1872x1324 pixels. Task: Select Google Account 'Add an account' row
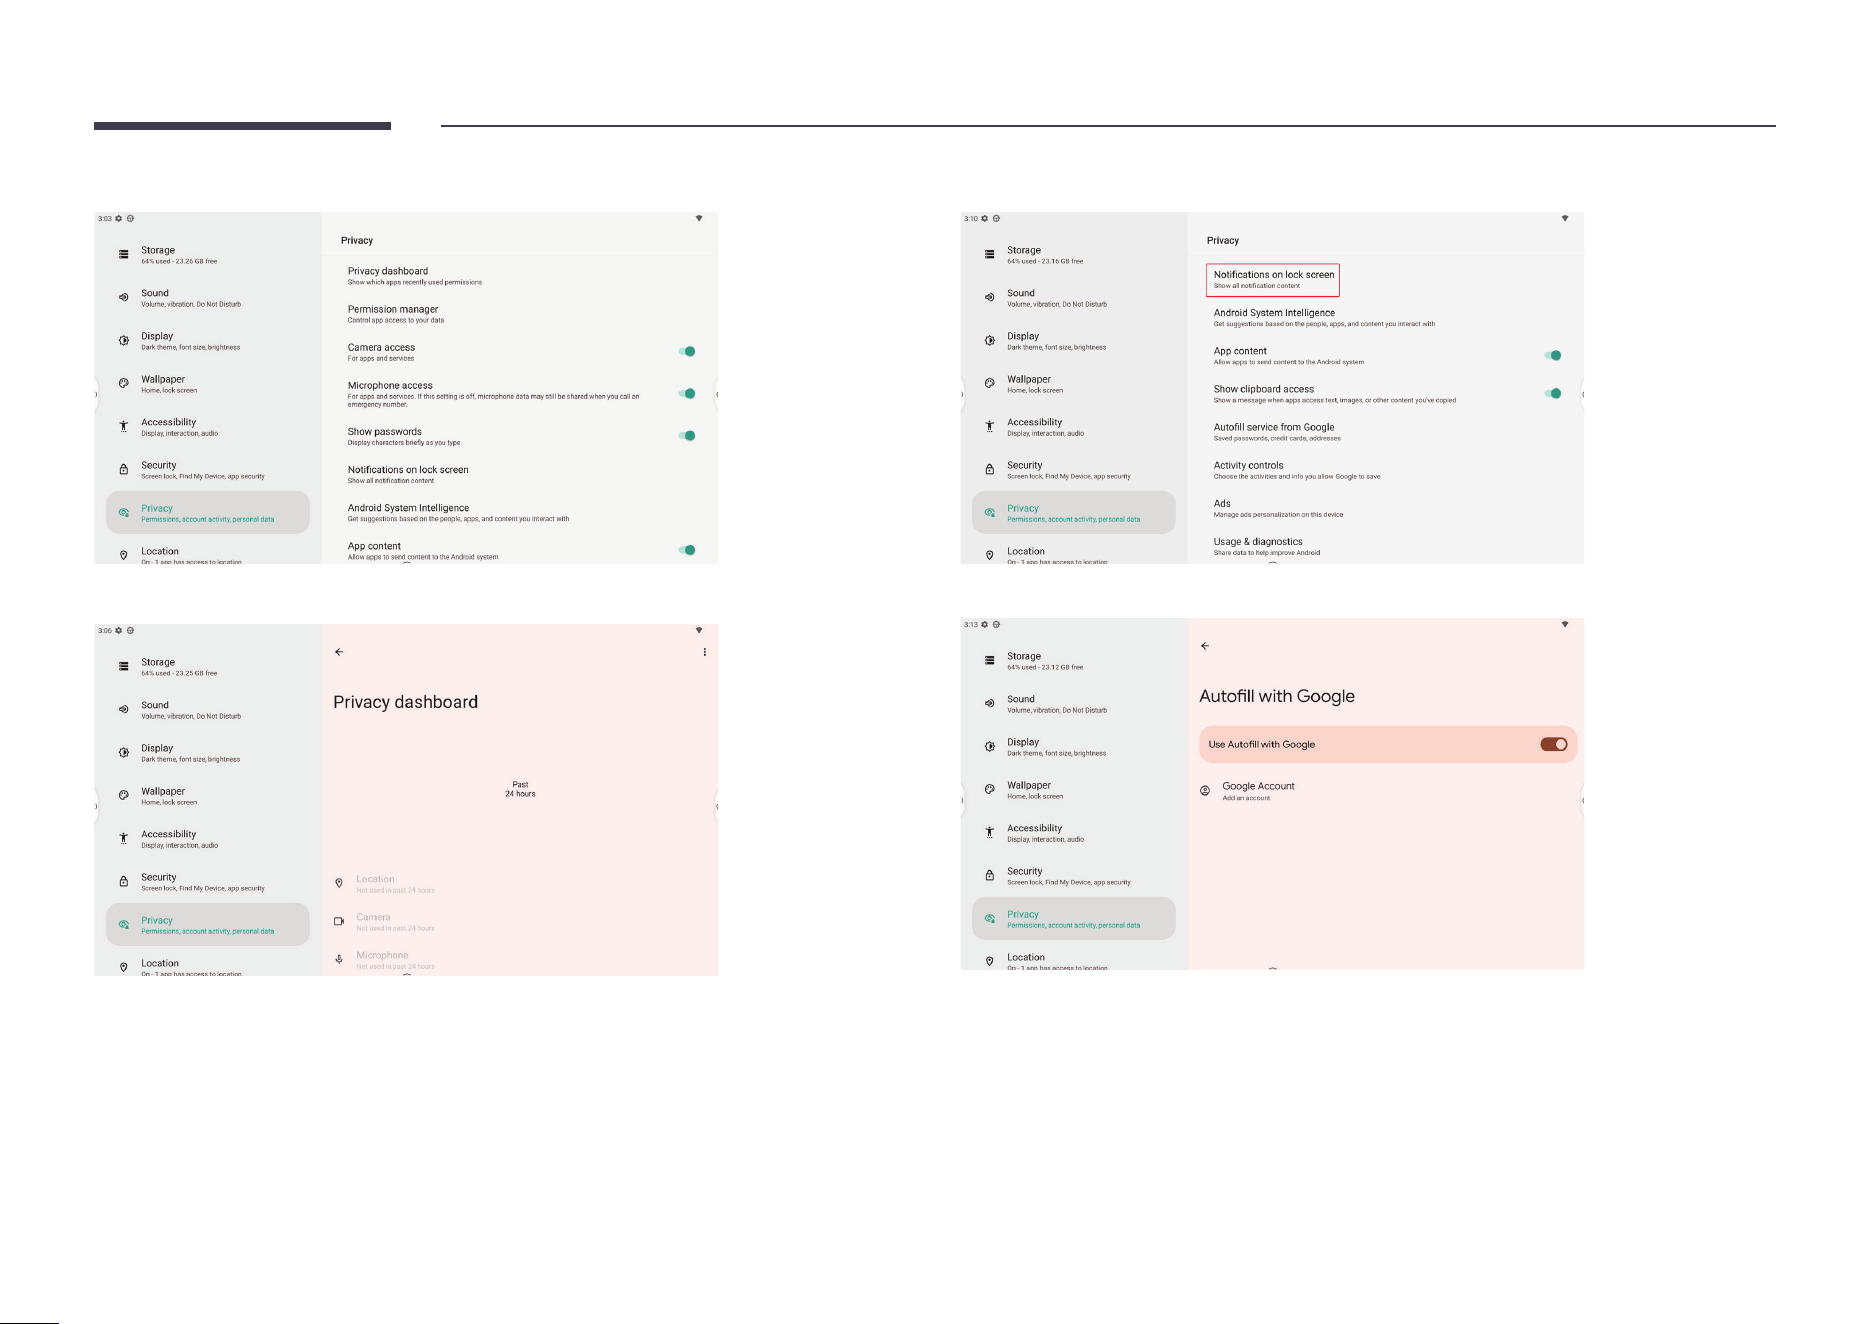[1386, 791]
